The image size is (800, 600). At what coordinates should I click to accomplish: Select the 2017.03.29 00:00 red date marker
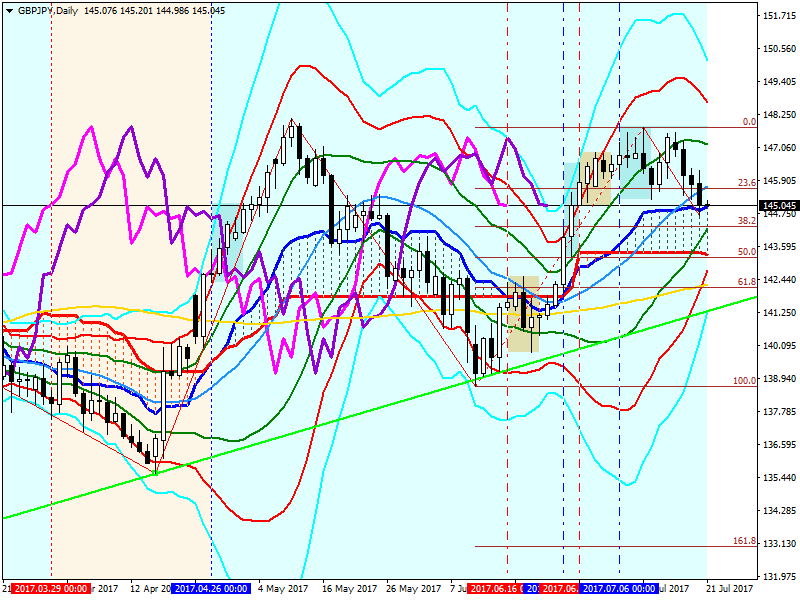[x=51, y=589]
